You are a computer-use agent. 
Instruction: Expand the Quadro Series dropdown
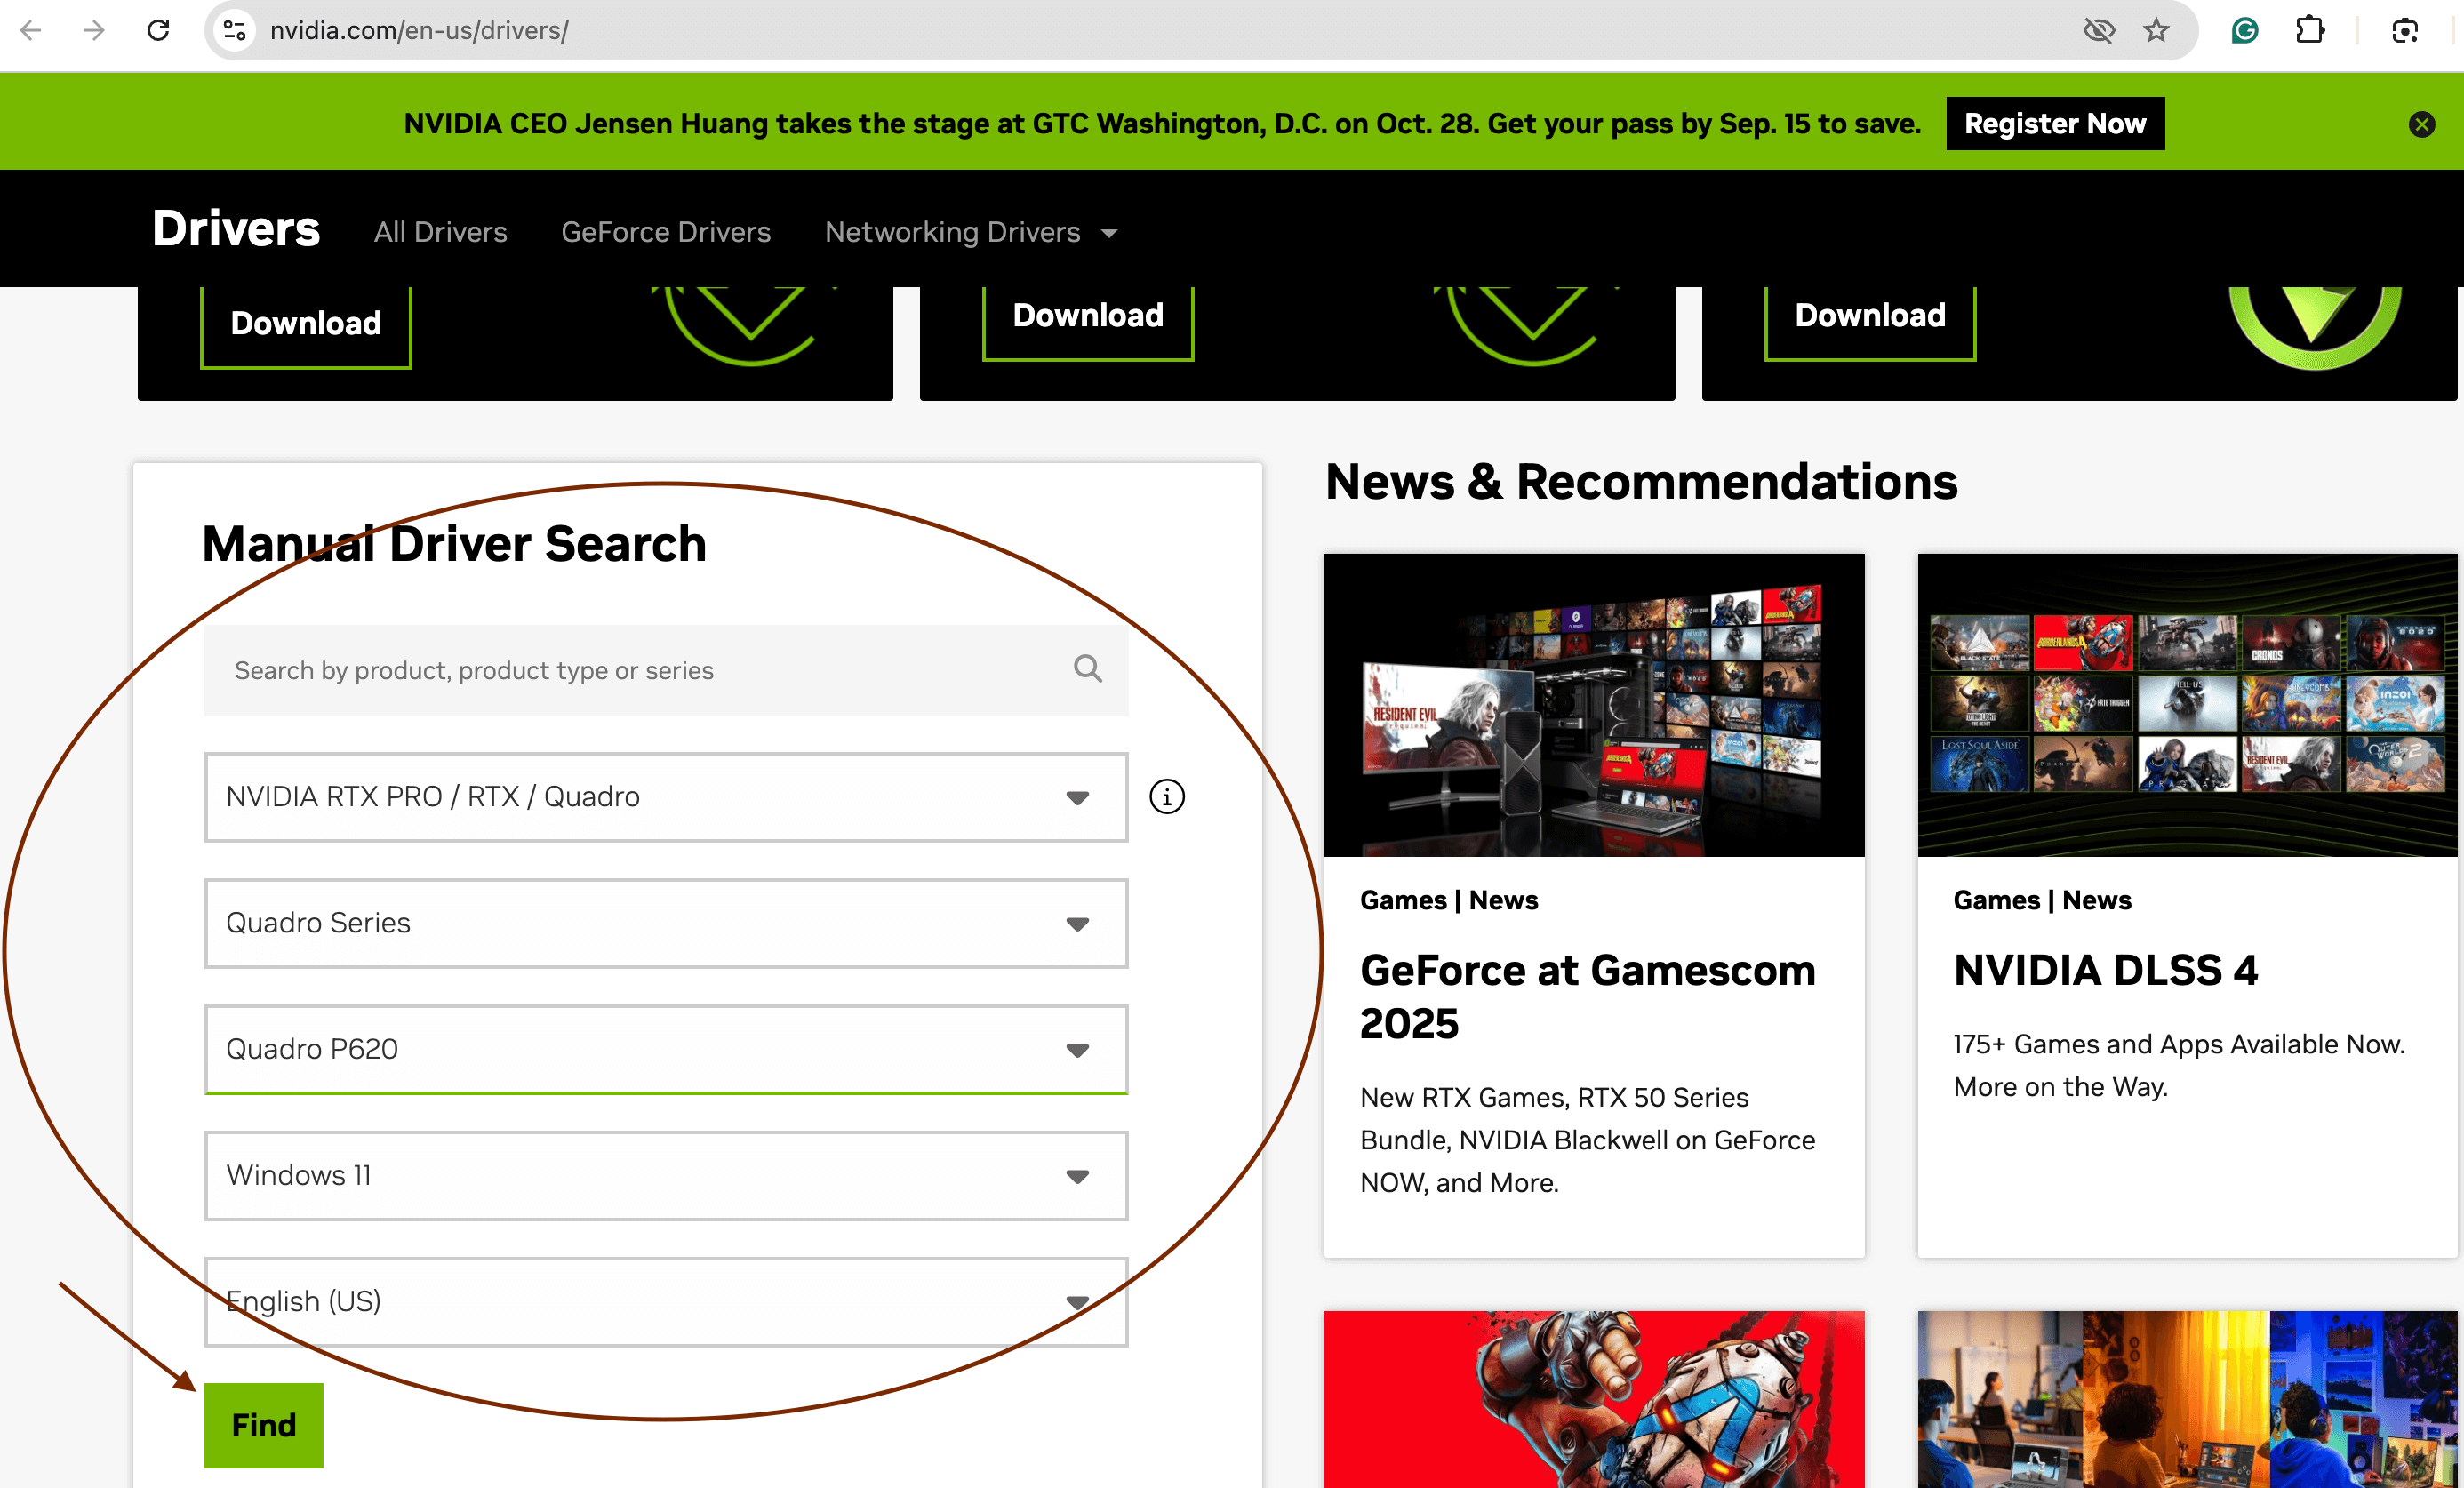pyautogui.click(x=665, y=923)
